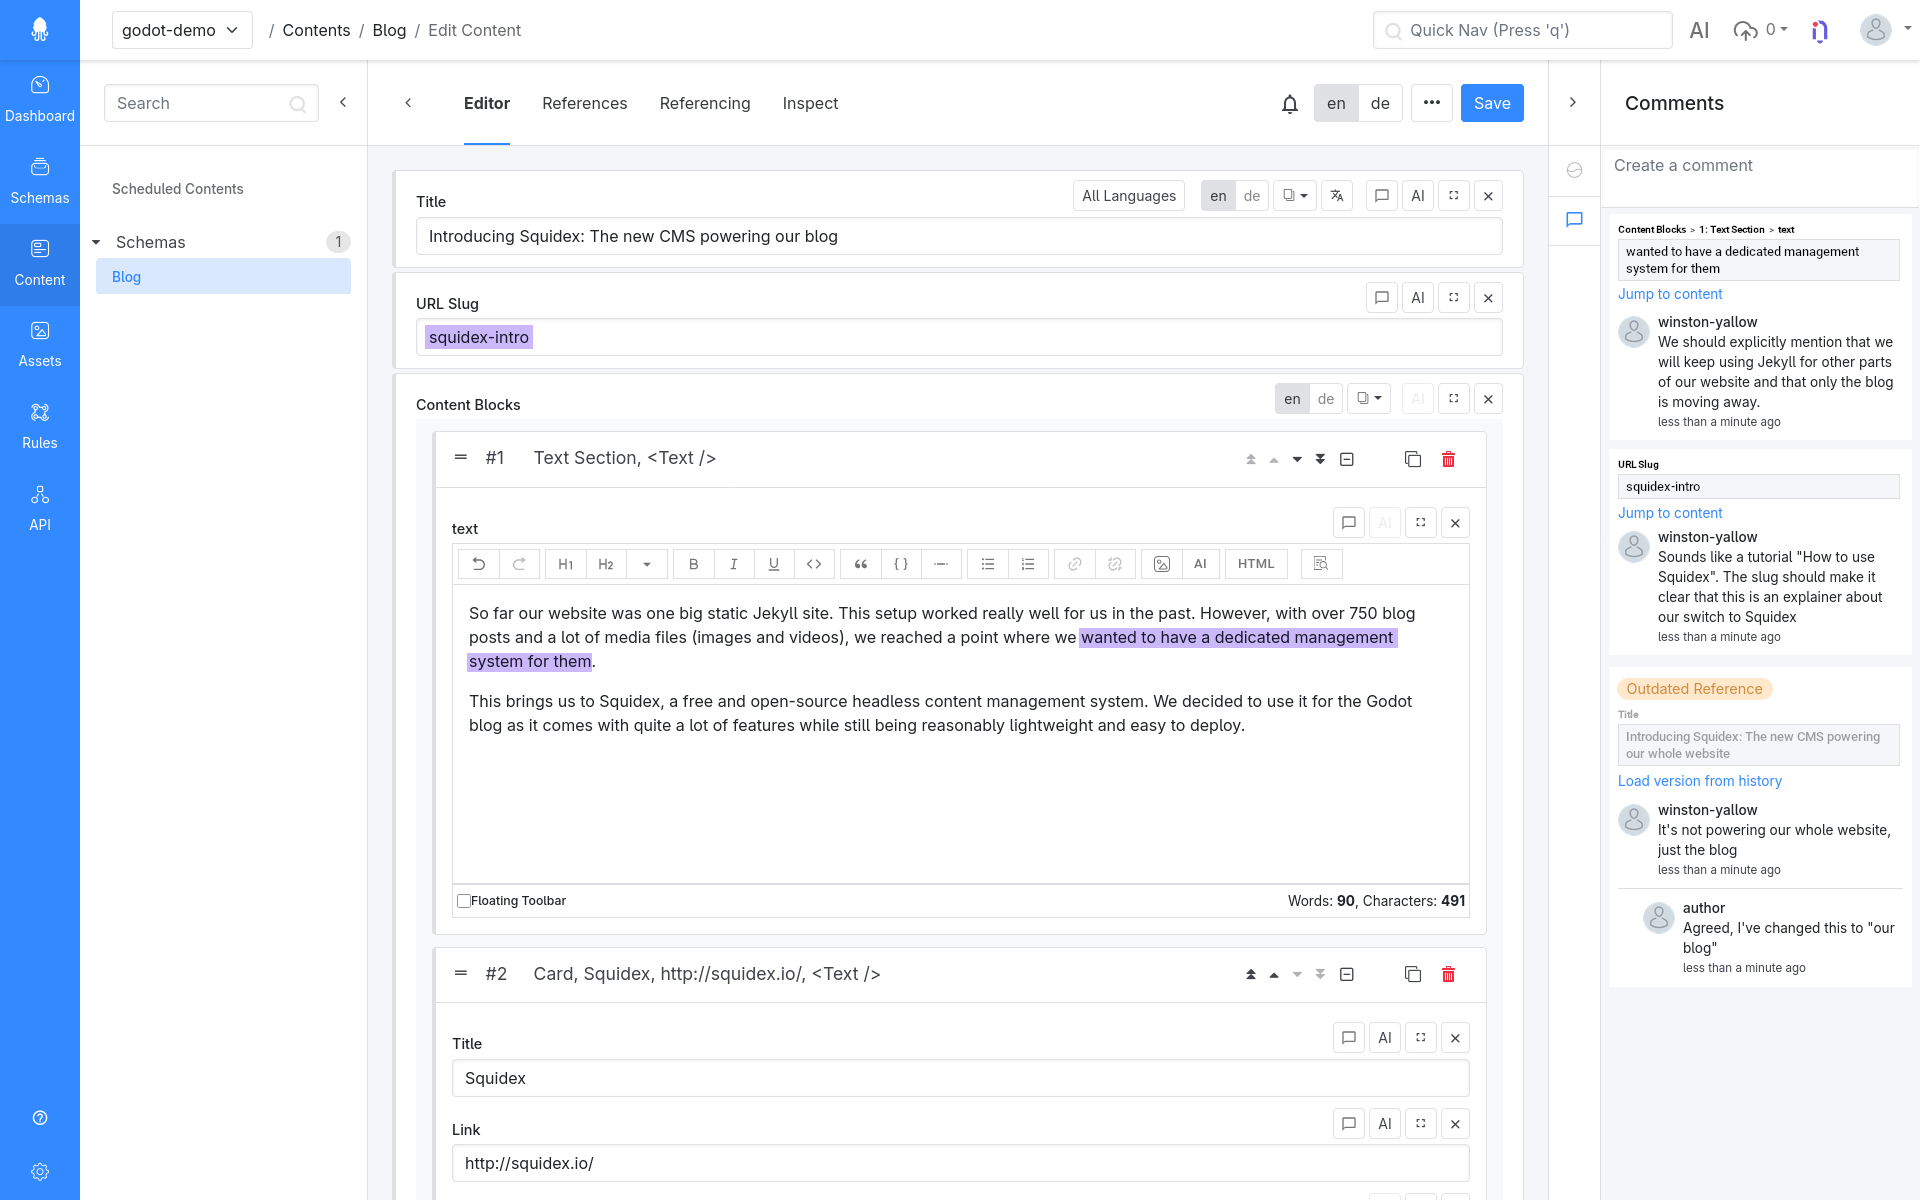This screenshot has width=1920, height=1200.
Task: Insert an image via the editor toolbar
Action: [x=1161, y=564]
